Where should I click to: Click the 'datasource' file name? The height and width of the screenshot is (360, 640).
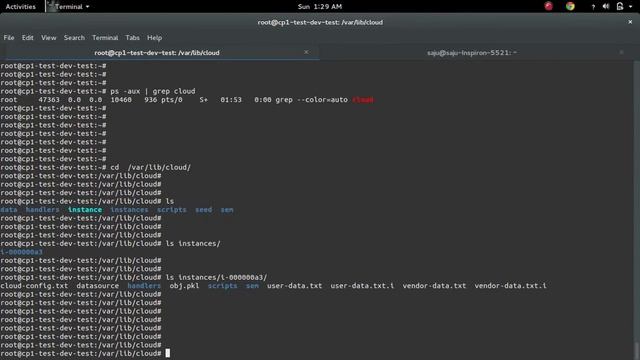[98, 286]
